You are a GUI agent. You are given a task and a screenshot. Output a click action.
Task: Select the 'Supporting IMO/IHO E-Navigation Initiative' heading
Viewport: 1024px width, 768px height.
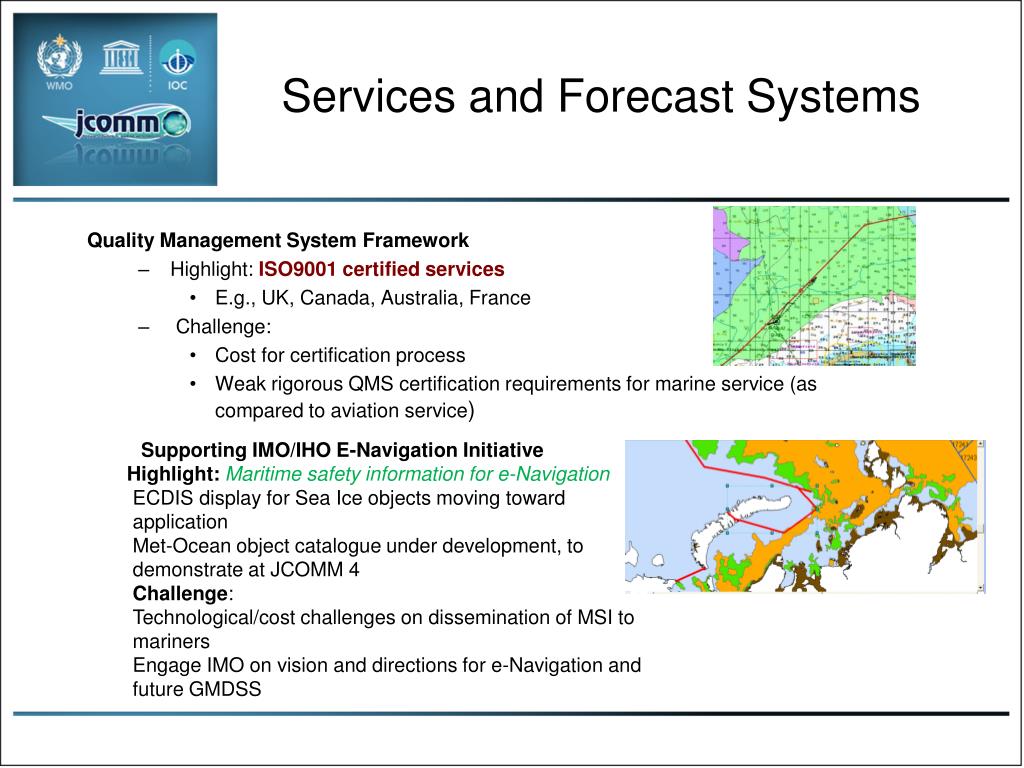pyautogui.click(x=342, y=450)
